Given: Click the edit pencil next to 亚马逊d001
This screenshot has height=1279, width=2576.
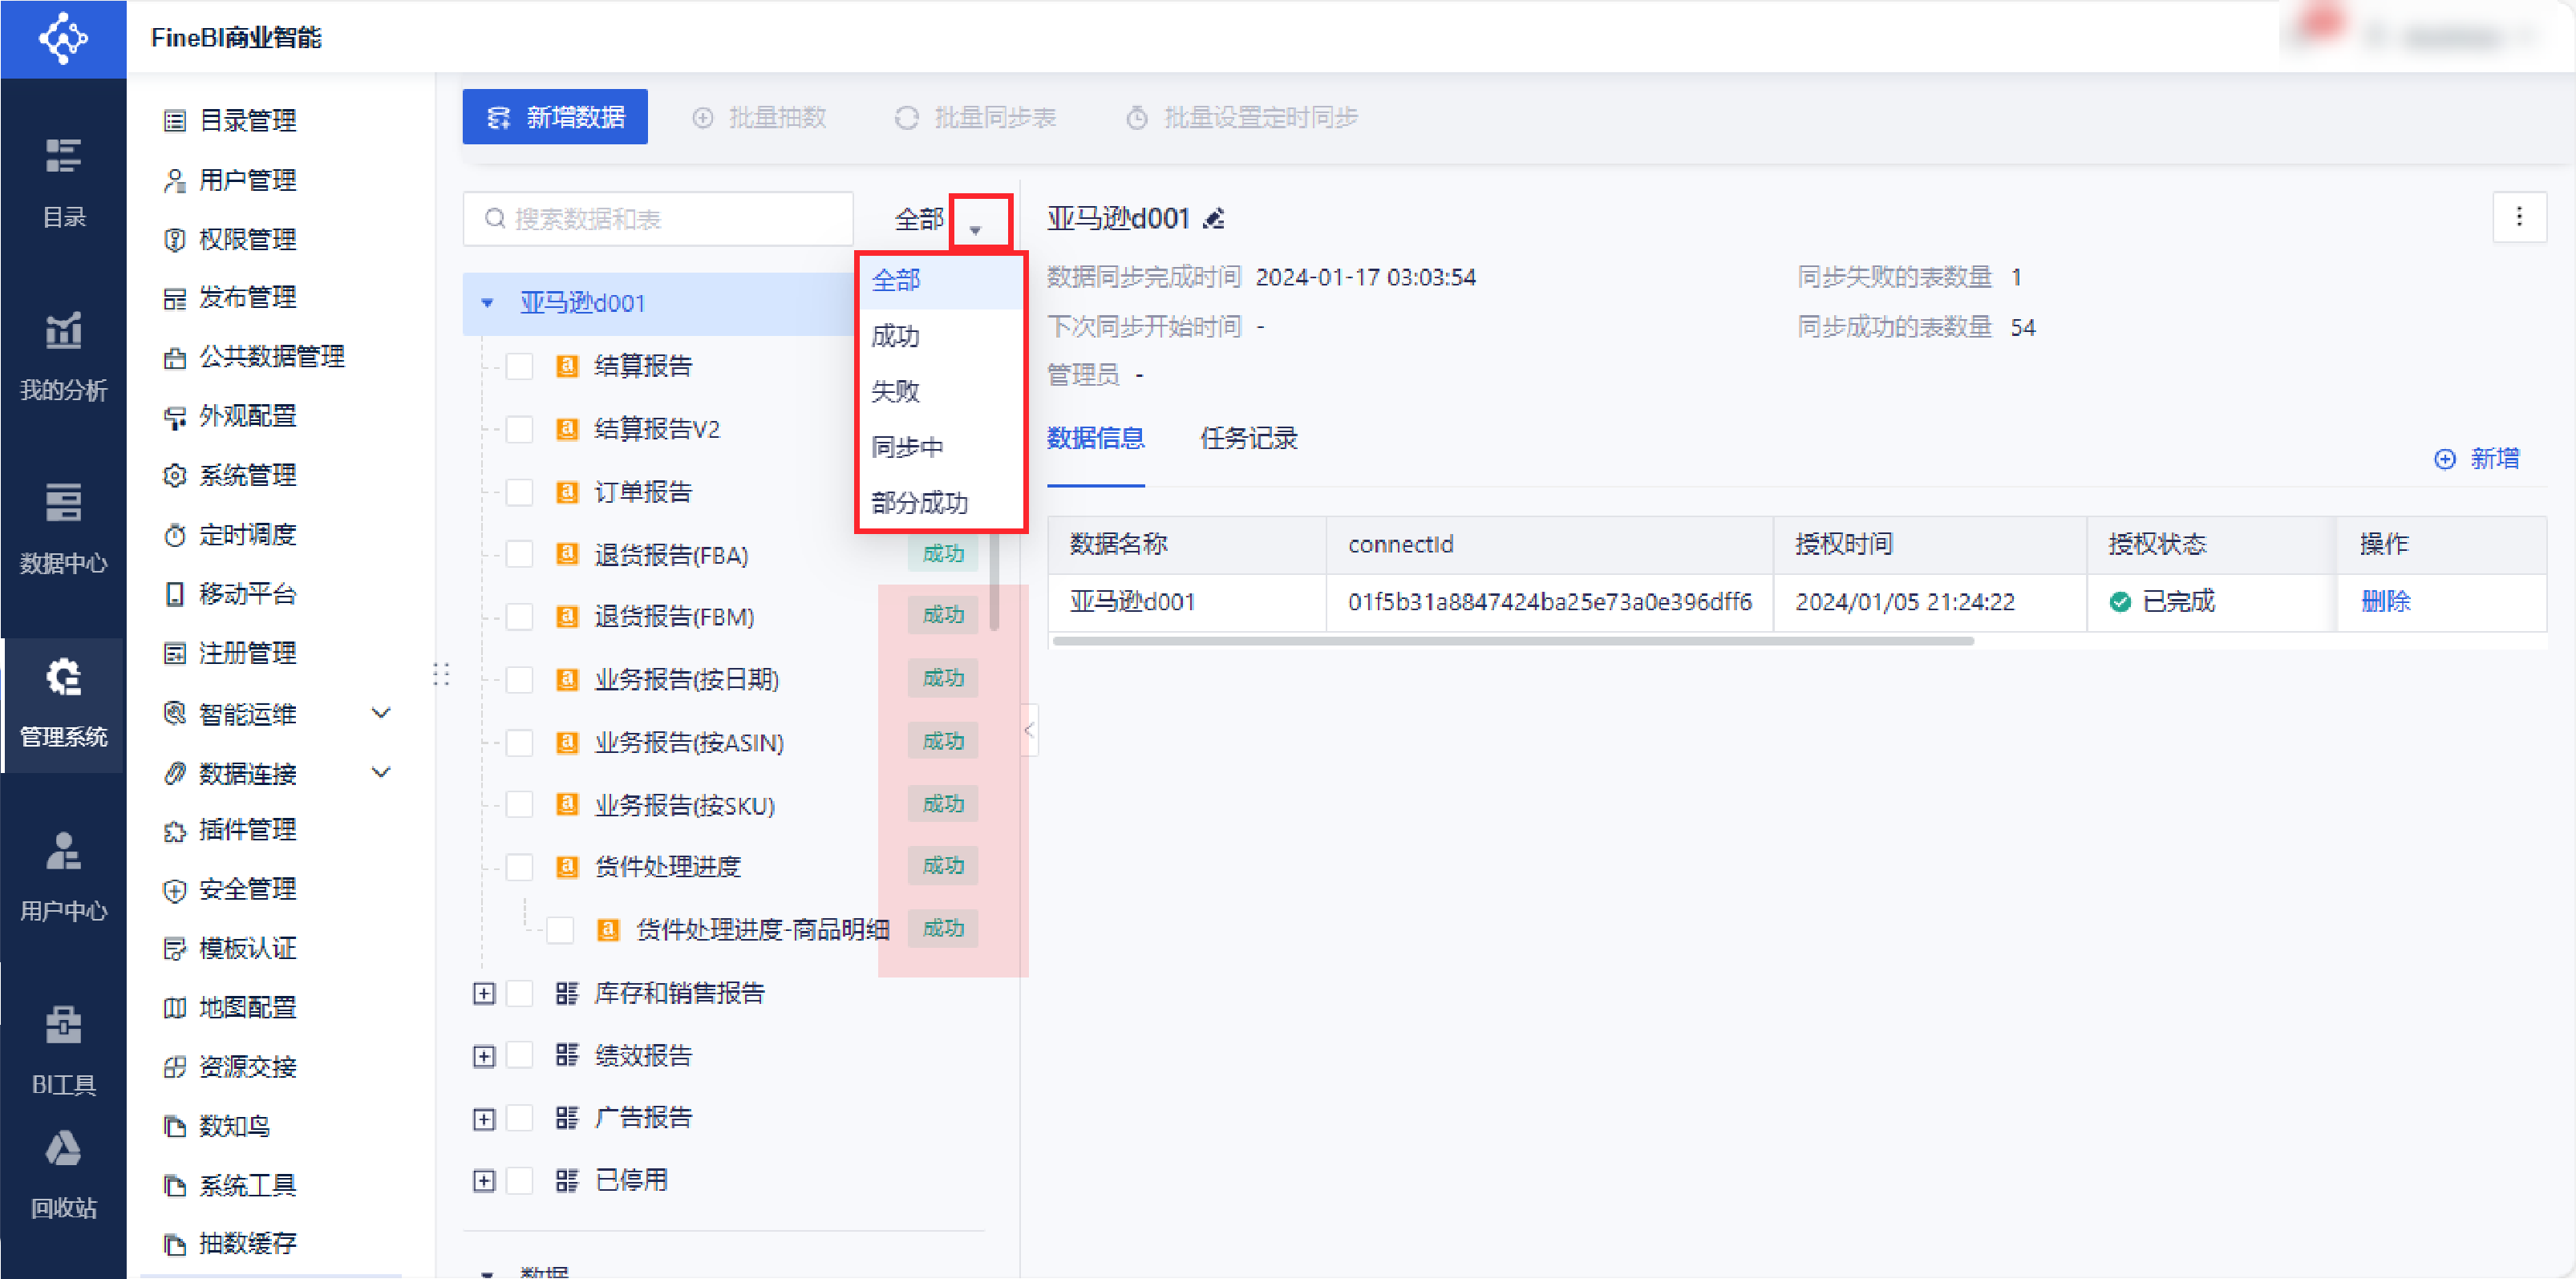Looking at the screenshot, I should point(1213,219).
